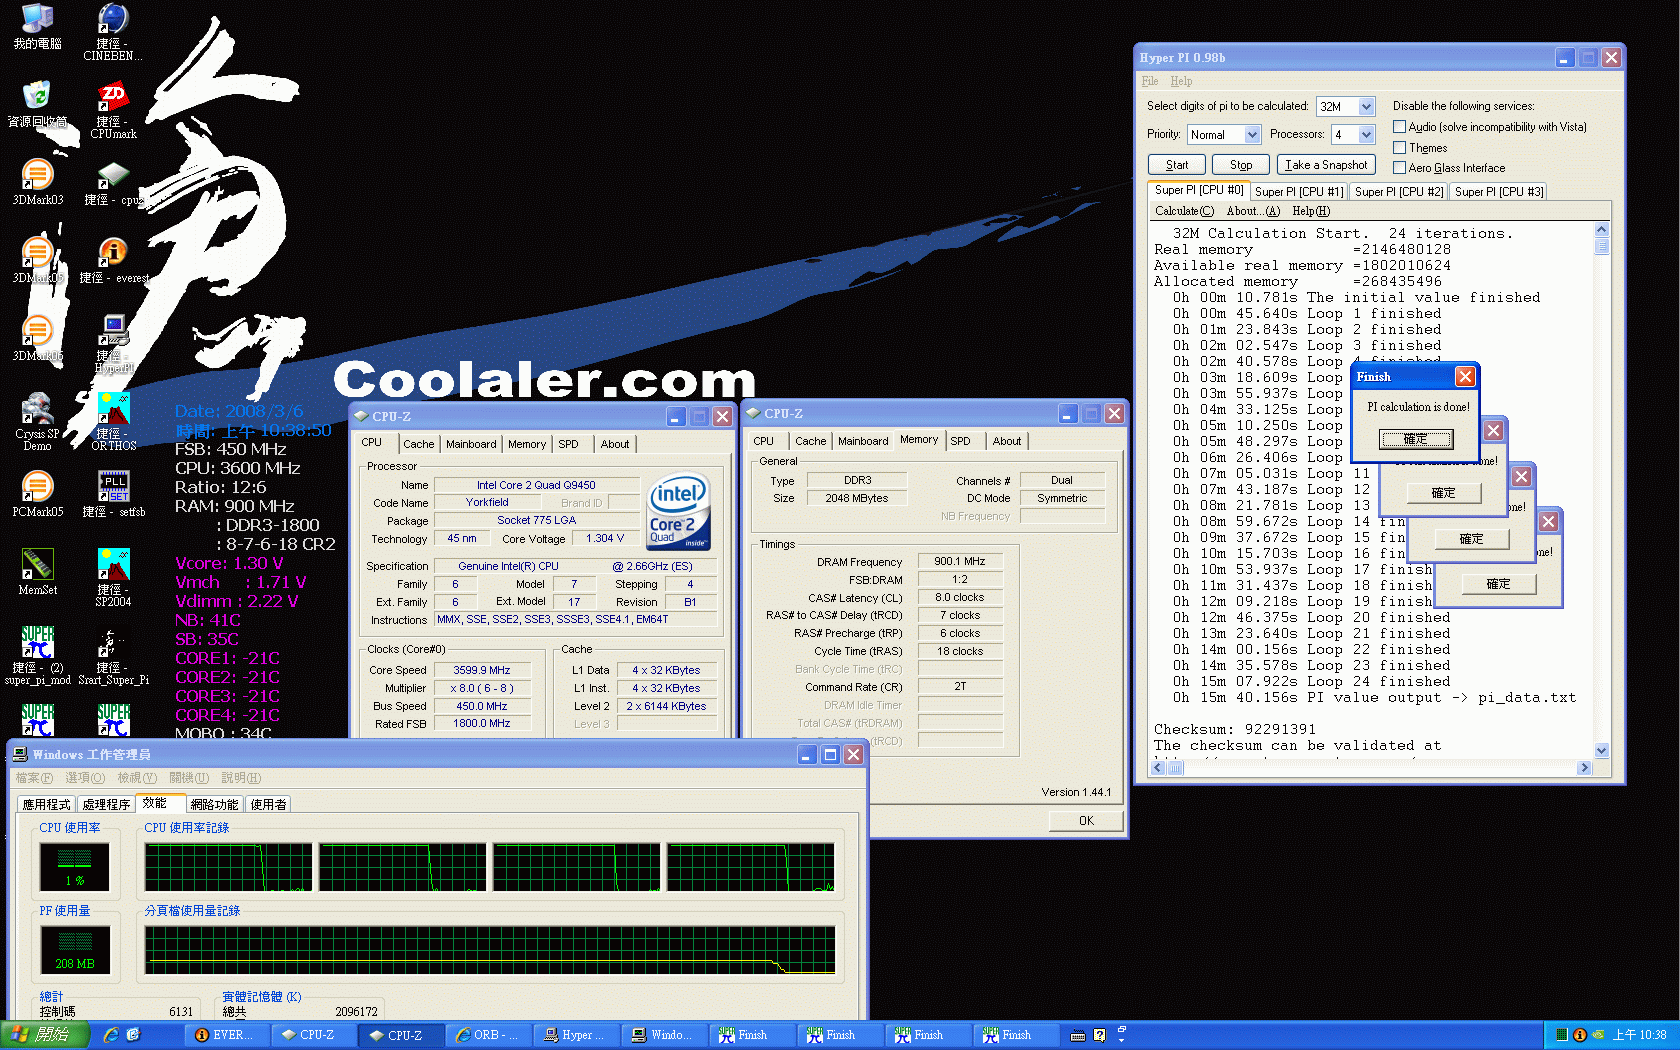Click the Start button in Hyper PI
The width and height of the screenshot is (1680, 1050).
point(1176,165)
